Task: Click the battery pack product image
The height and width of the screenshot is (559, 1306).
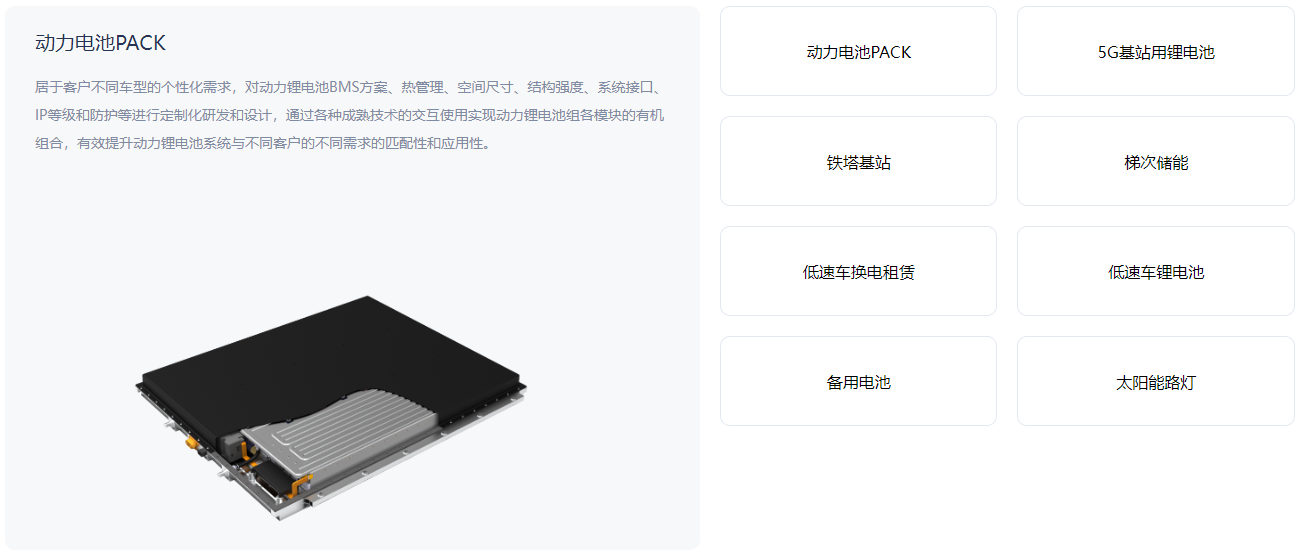Action: coord(332,408)
